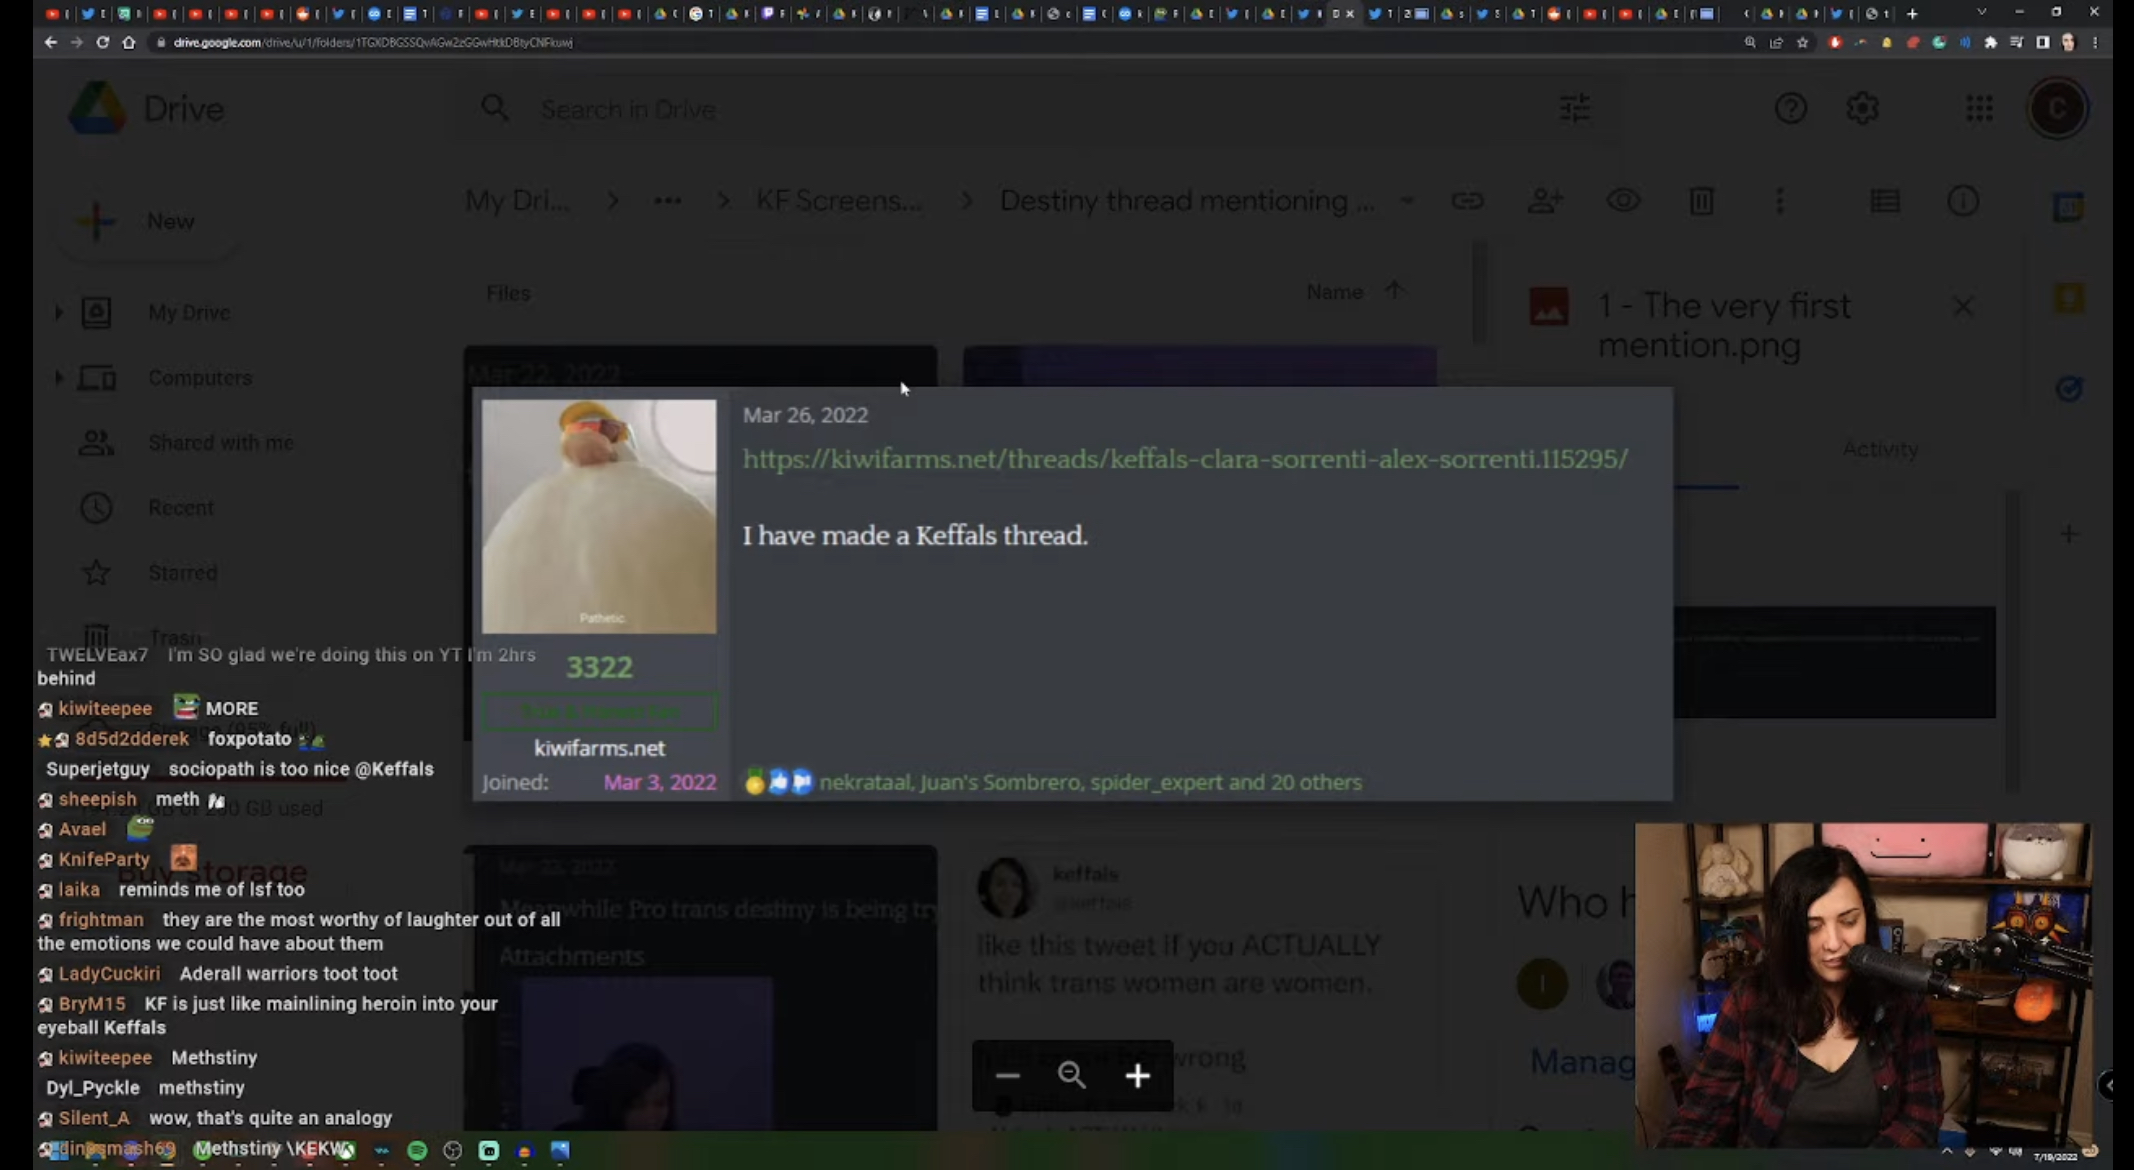Screen dimensions: 2134x1170
Task: Click the Google Drive logo
Action: coord(97,108)
